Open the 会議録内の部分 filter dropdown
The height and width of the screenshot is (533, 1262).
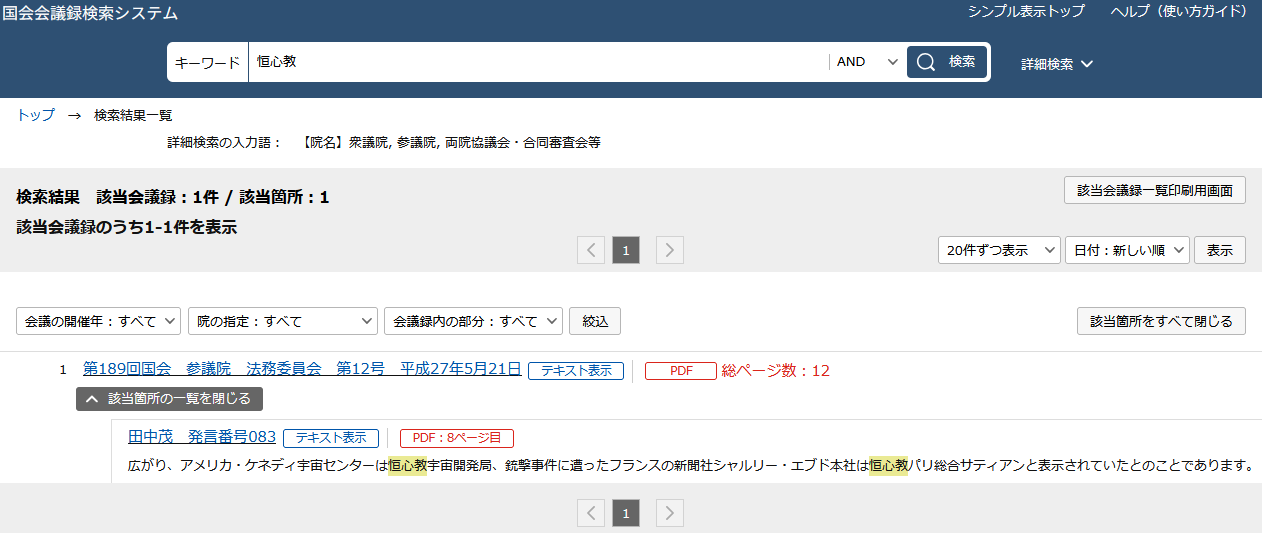pos(473,321)
